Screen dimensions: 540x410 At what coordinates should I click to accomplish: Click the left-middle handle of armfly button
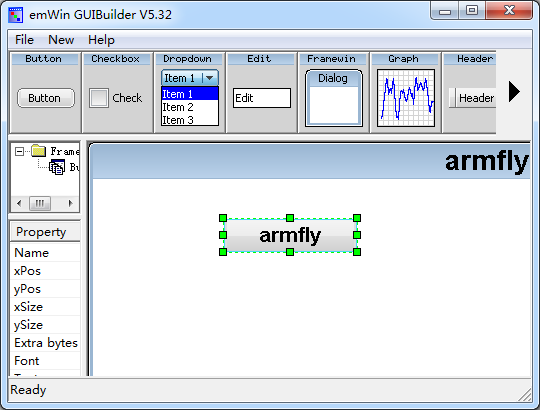[x=223, y=235]
